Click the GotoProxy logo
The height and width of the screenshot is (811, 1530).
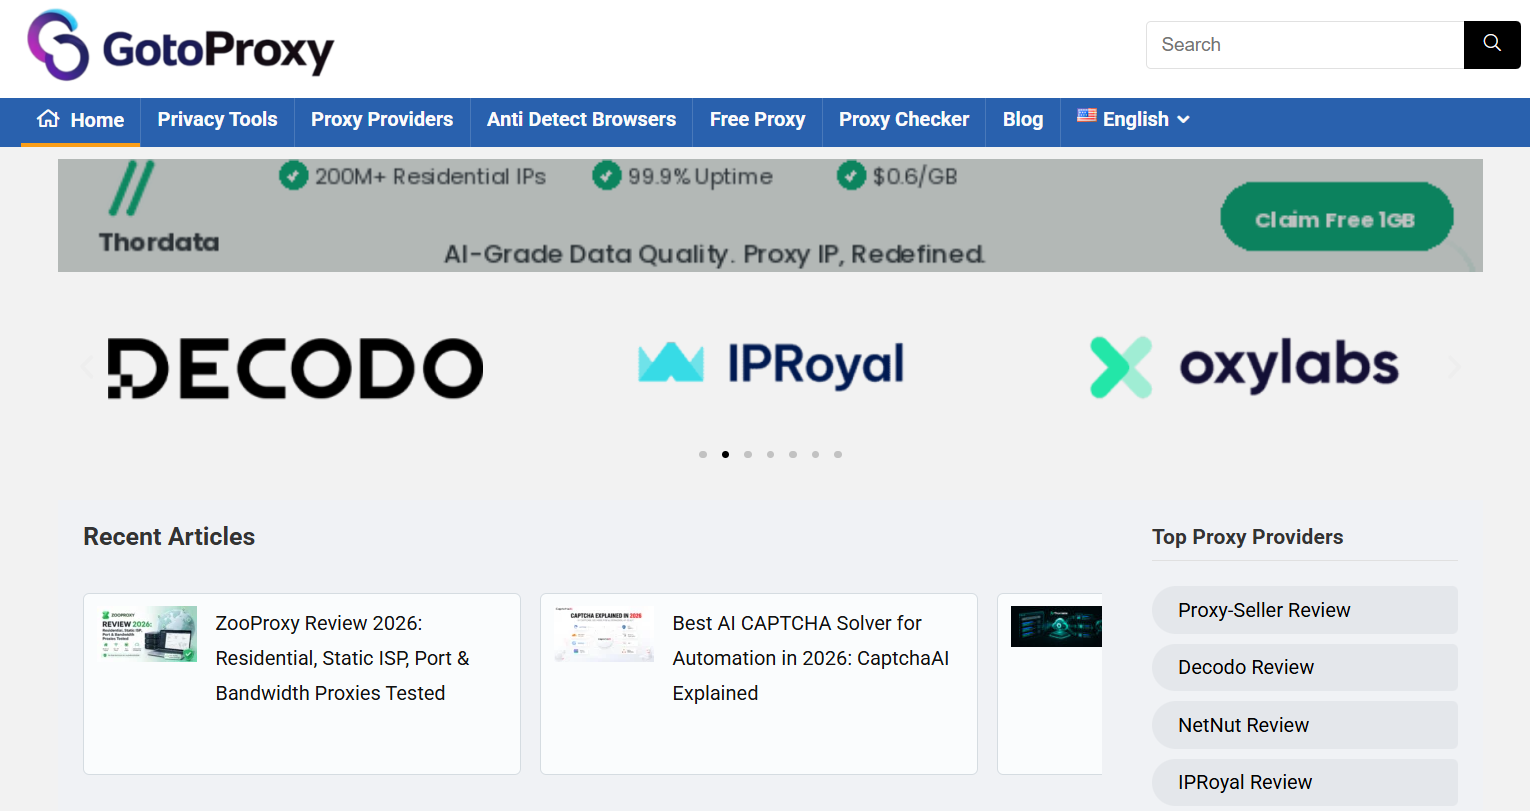click(x=181, y=45)
